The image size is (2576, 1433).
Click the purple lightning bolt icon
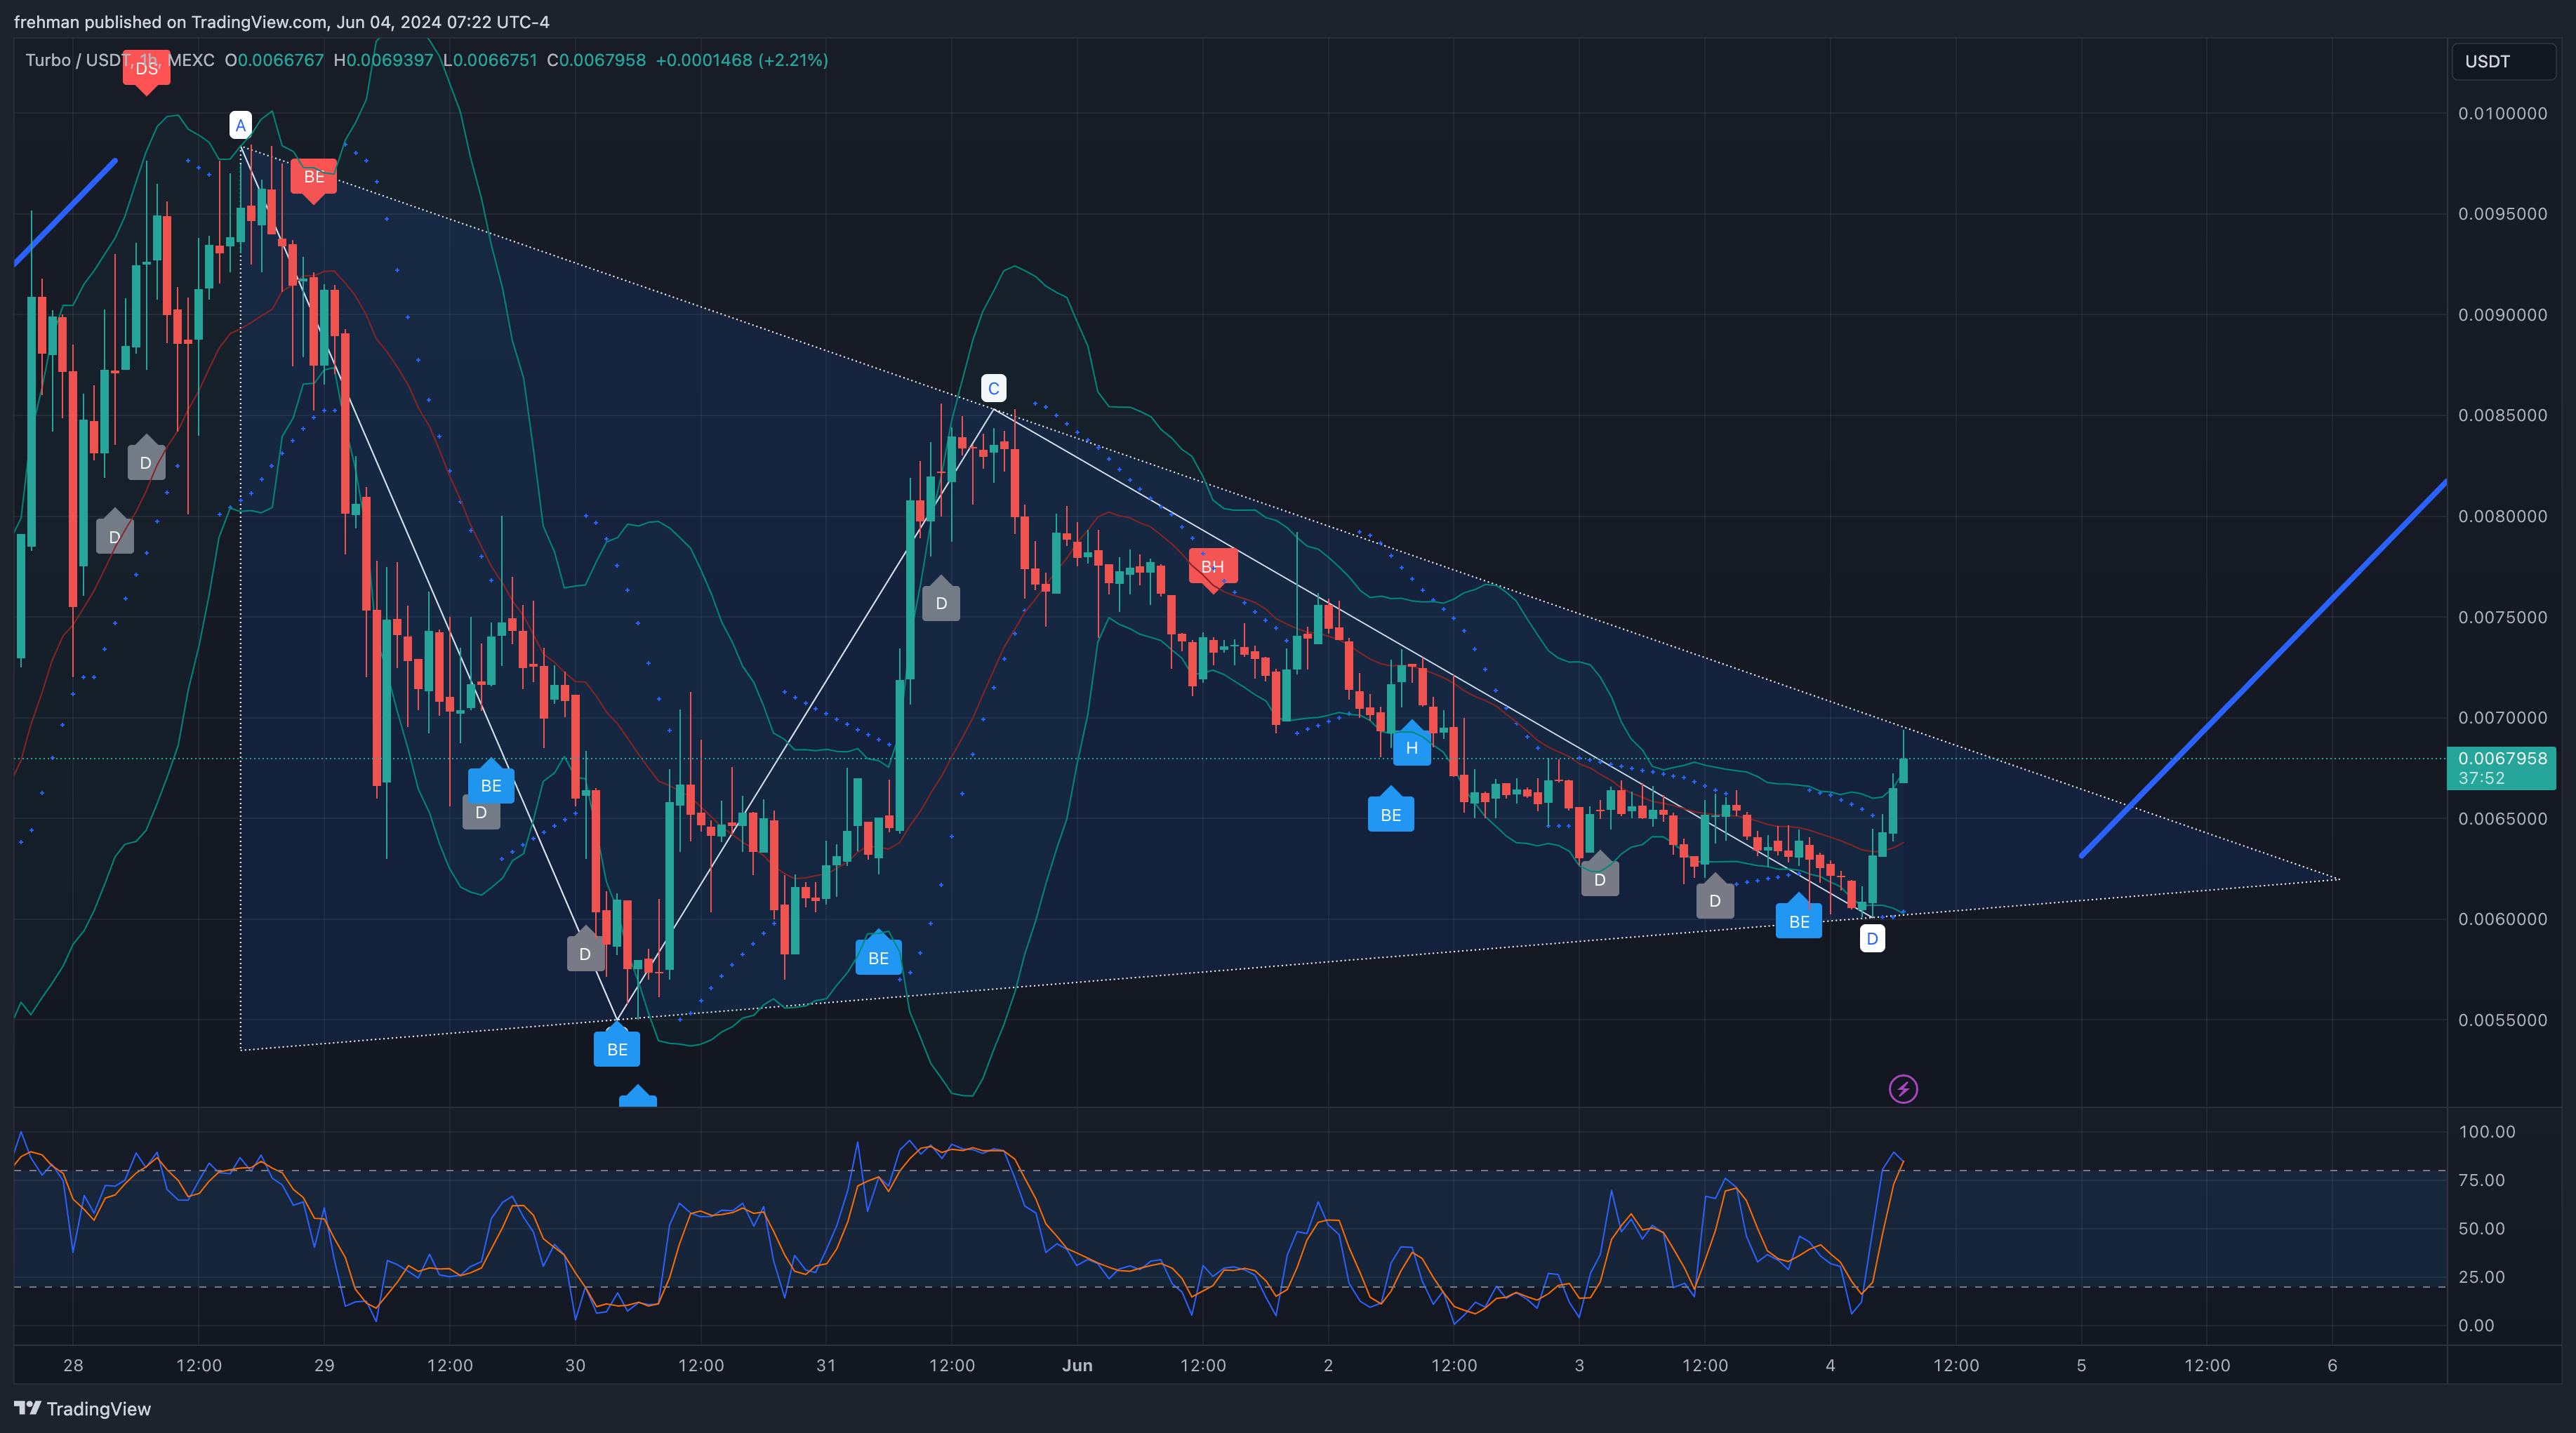point(1902,1089)
